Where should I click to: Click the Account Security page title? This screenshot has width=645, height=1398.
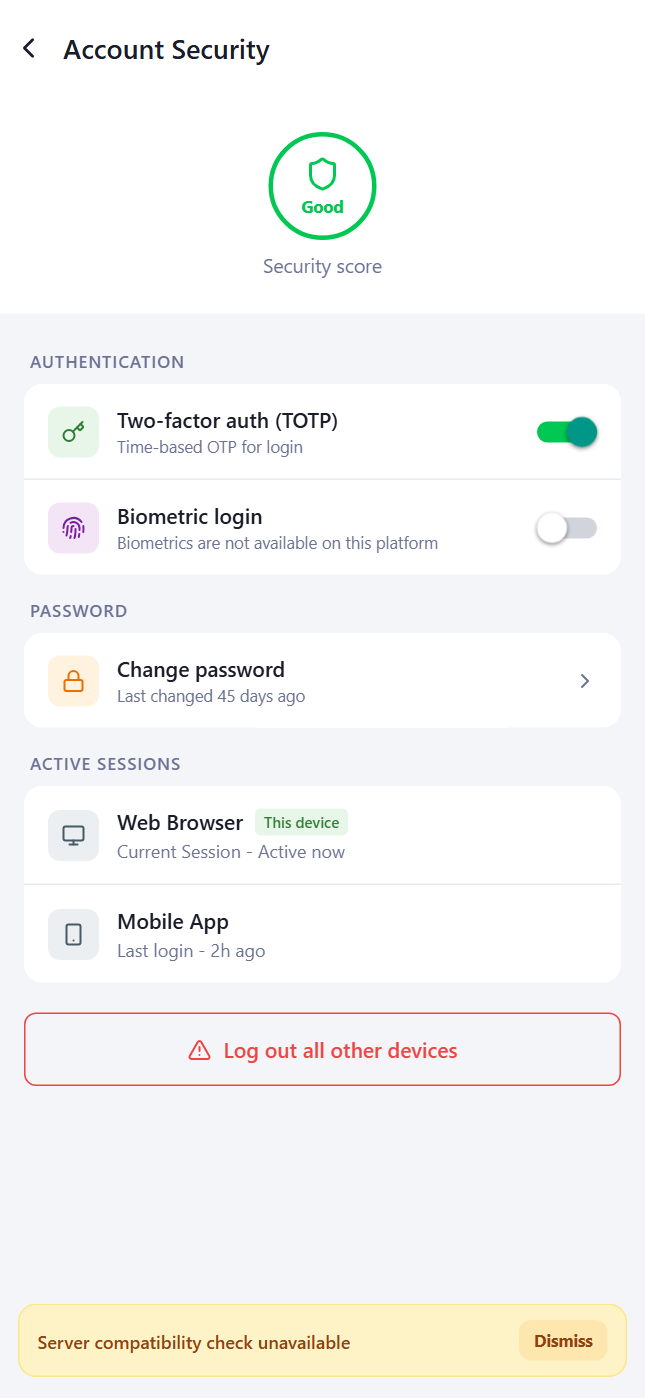point(166,50)
